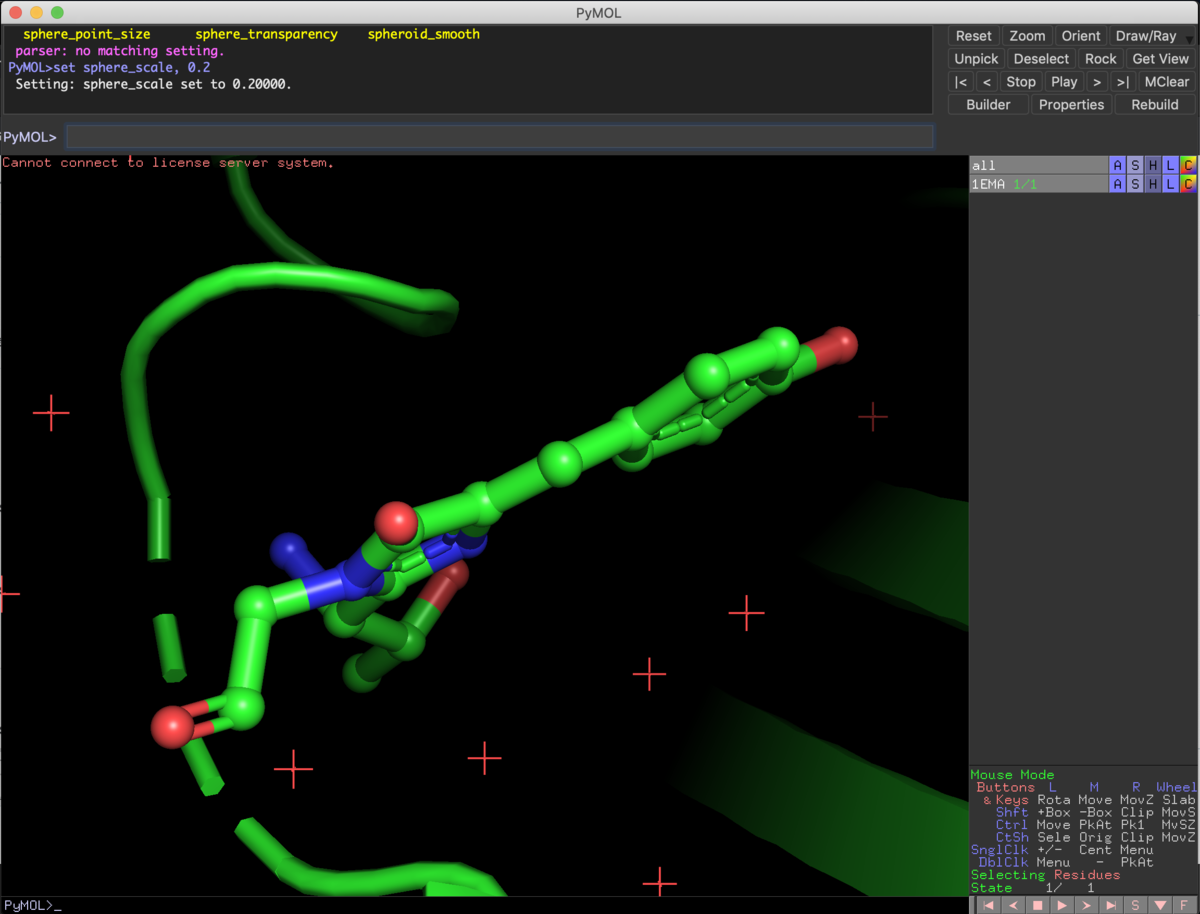Toggle the Rock button

coord(1101,59)
